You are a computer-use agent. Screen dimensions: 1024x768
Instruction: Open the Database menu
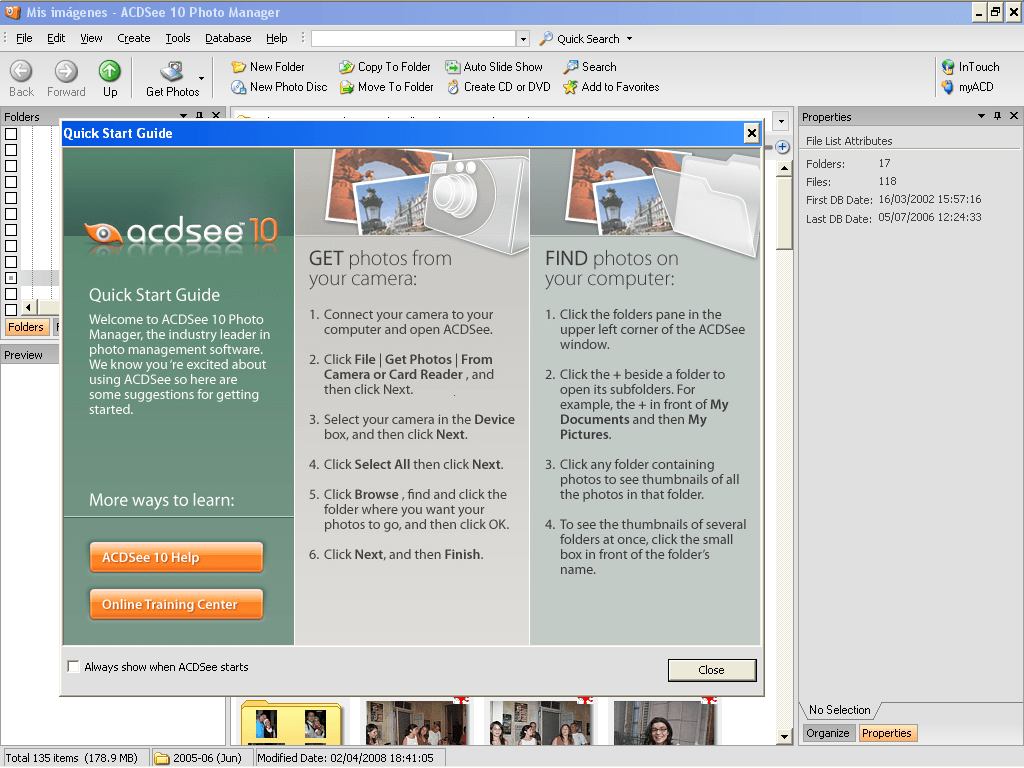[x=228, y=38]
